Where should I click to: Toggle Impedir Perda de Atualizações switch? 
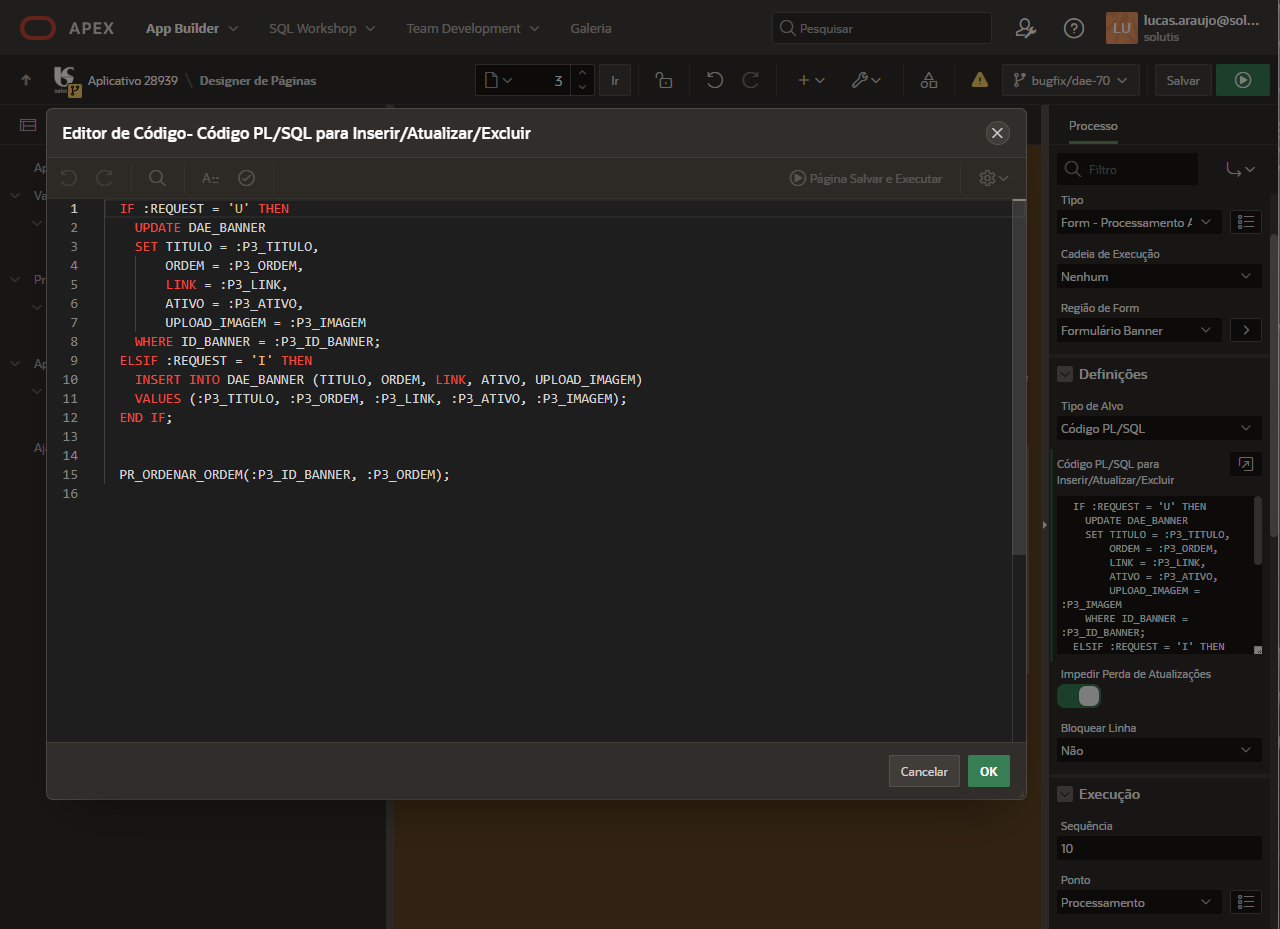click(x=1079, y=696)
